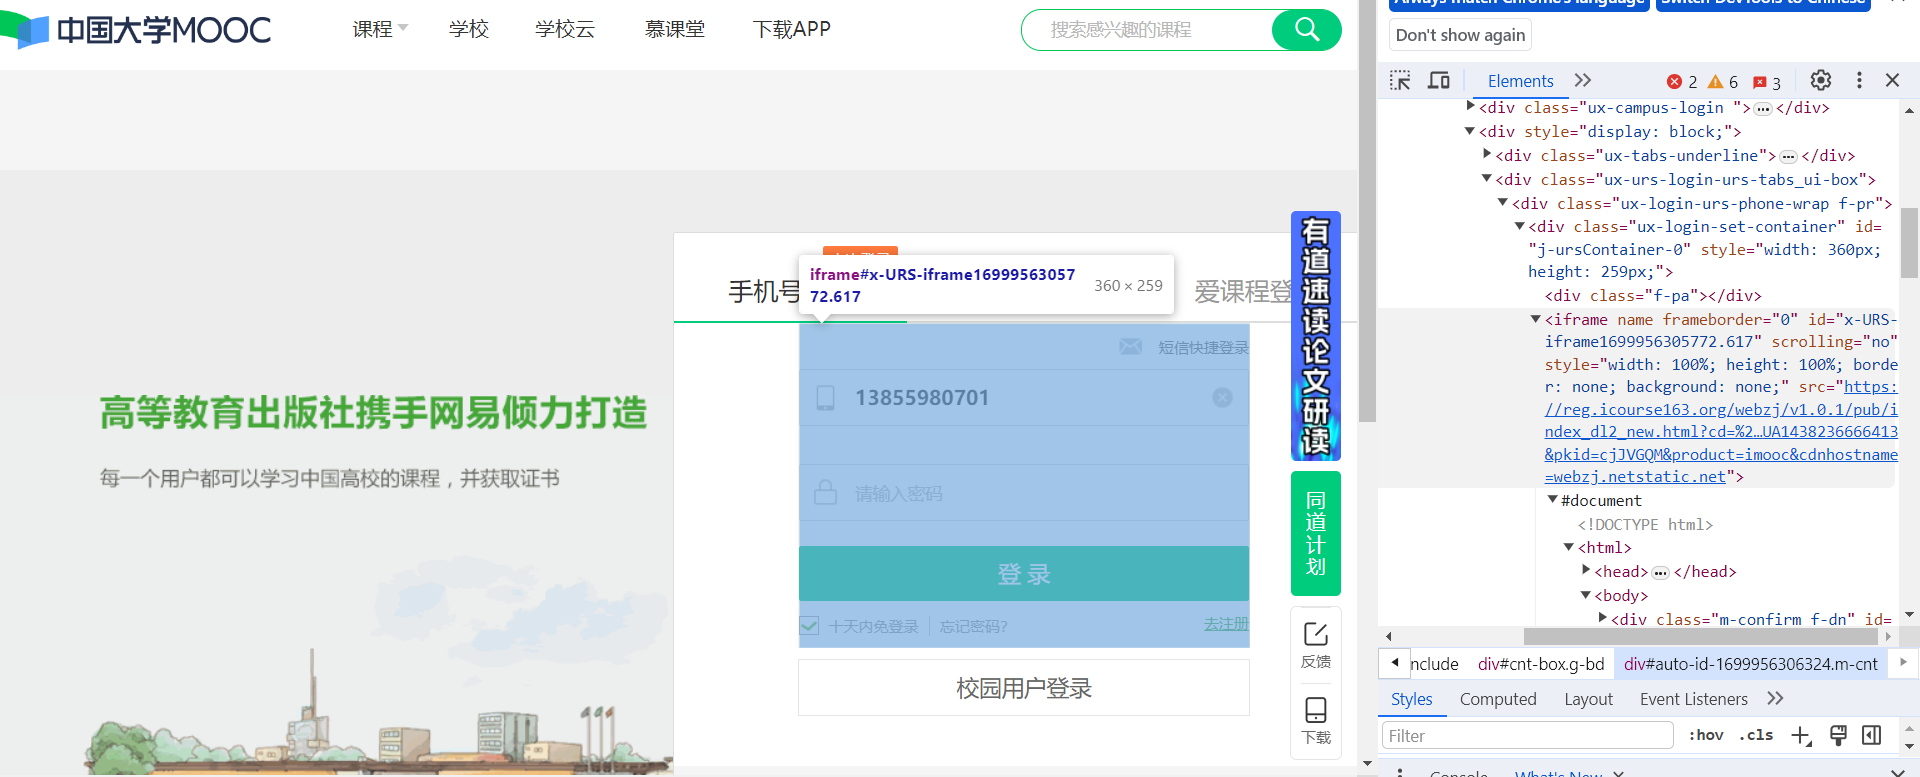This screenshot has height=777, width=1920.
Task: Open the 学校 navigation item
Action: [469, 30]
